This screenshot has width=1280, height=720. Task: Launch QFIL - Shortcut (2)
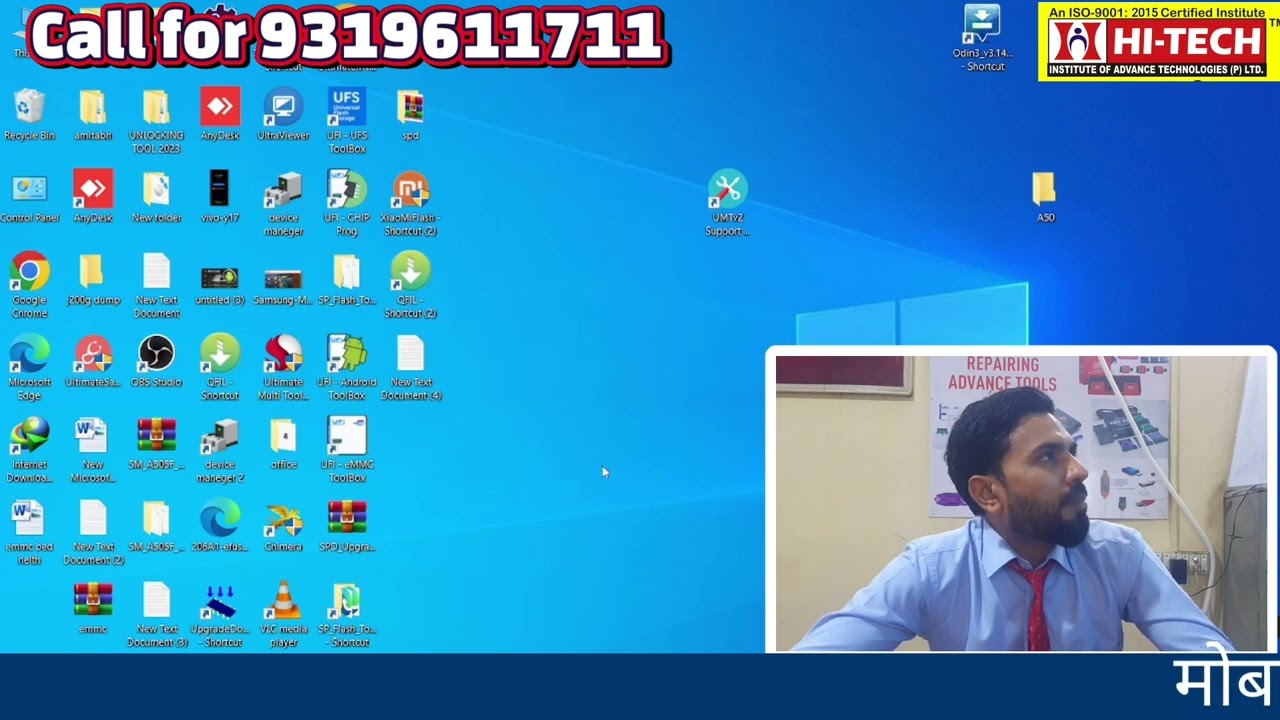click(410, 285)
